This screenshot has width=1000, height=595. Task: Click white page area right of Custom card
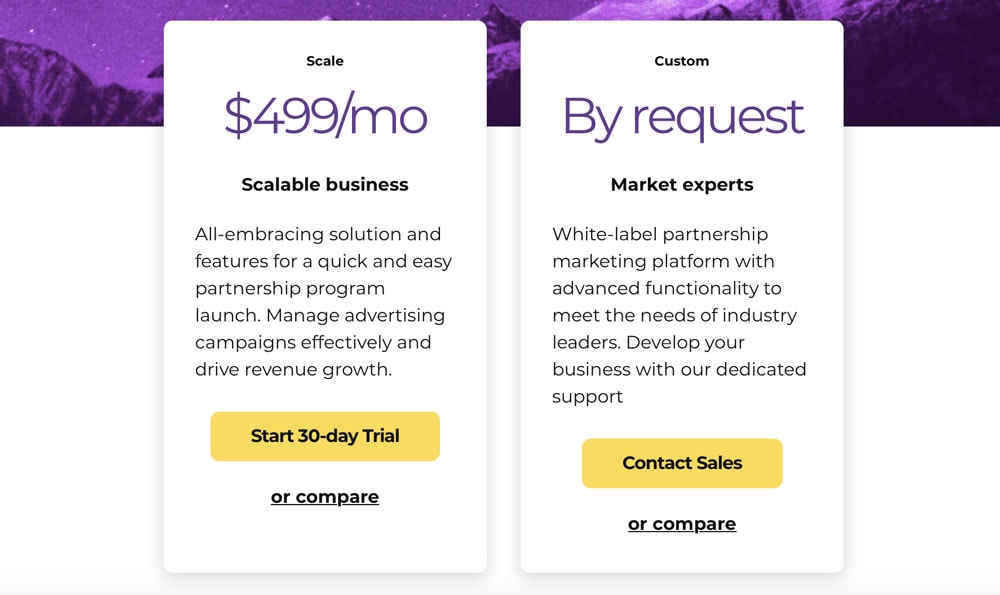(x=922, y=351)
